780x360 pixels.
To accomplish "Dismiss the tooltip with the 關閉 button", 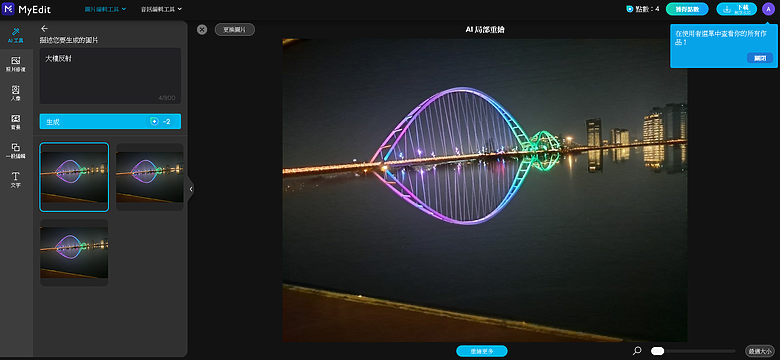I will click(x=760, y=58).
